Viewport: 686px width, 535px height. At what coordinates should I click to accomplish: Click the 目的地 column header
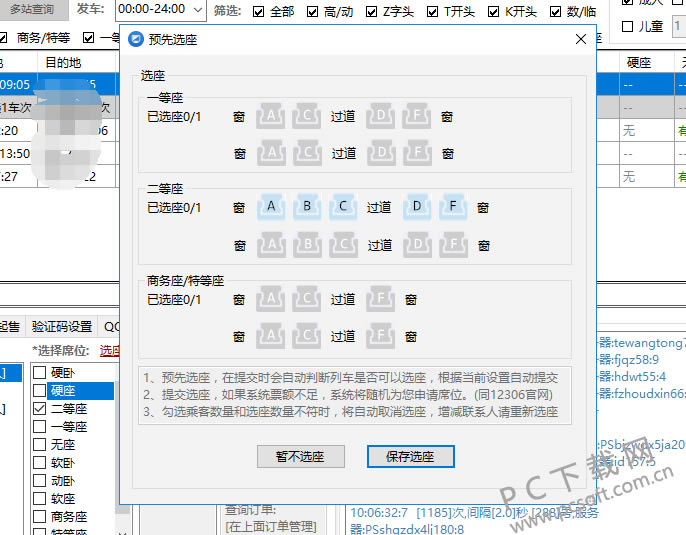[63, 63]
